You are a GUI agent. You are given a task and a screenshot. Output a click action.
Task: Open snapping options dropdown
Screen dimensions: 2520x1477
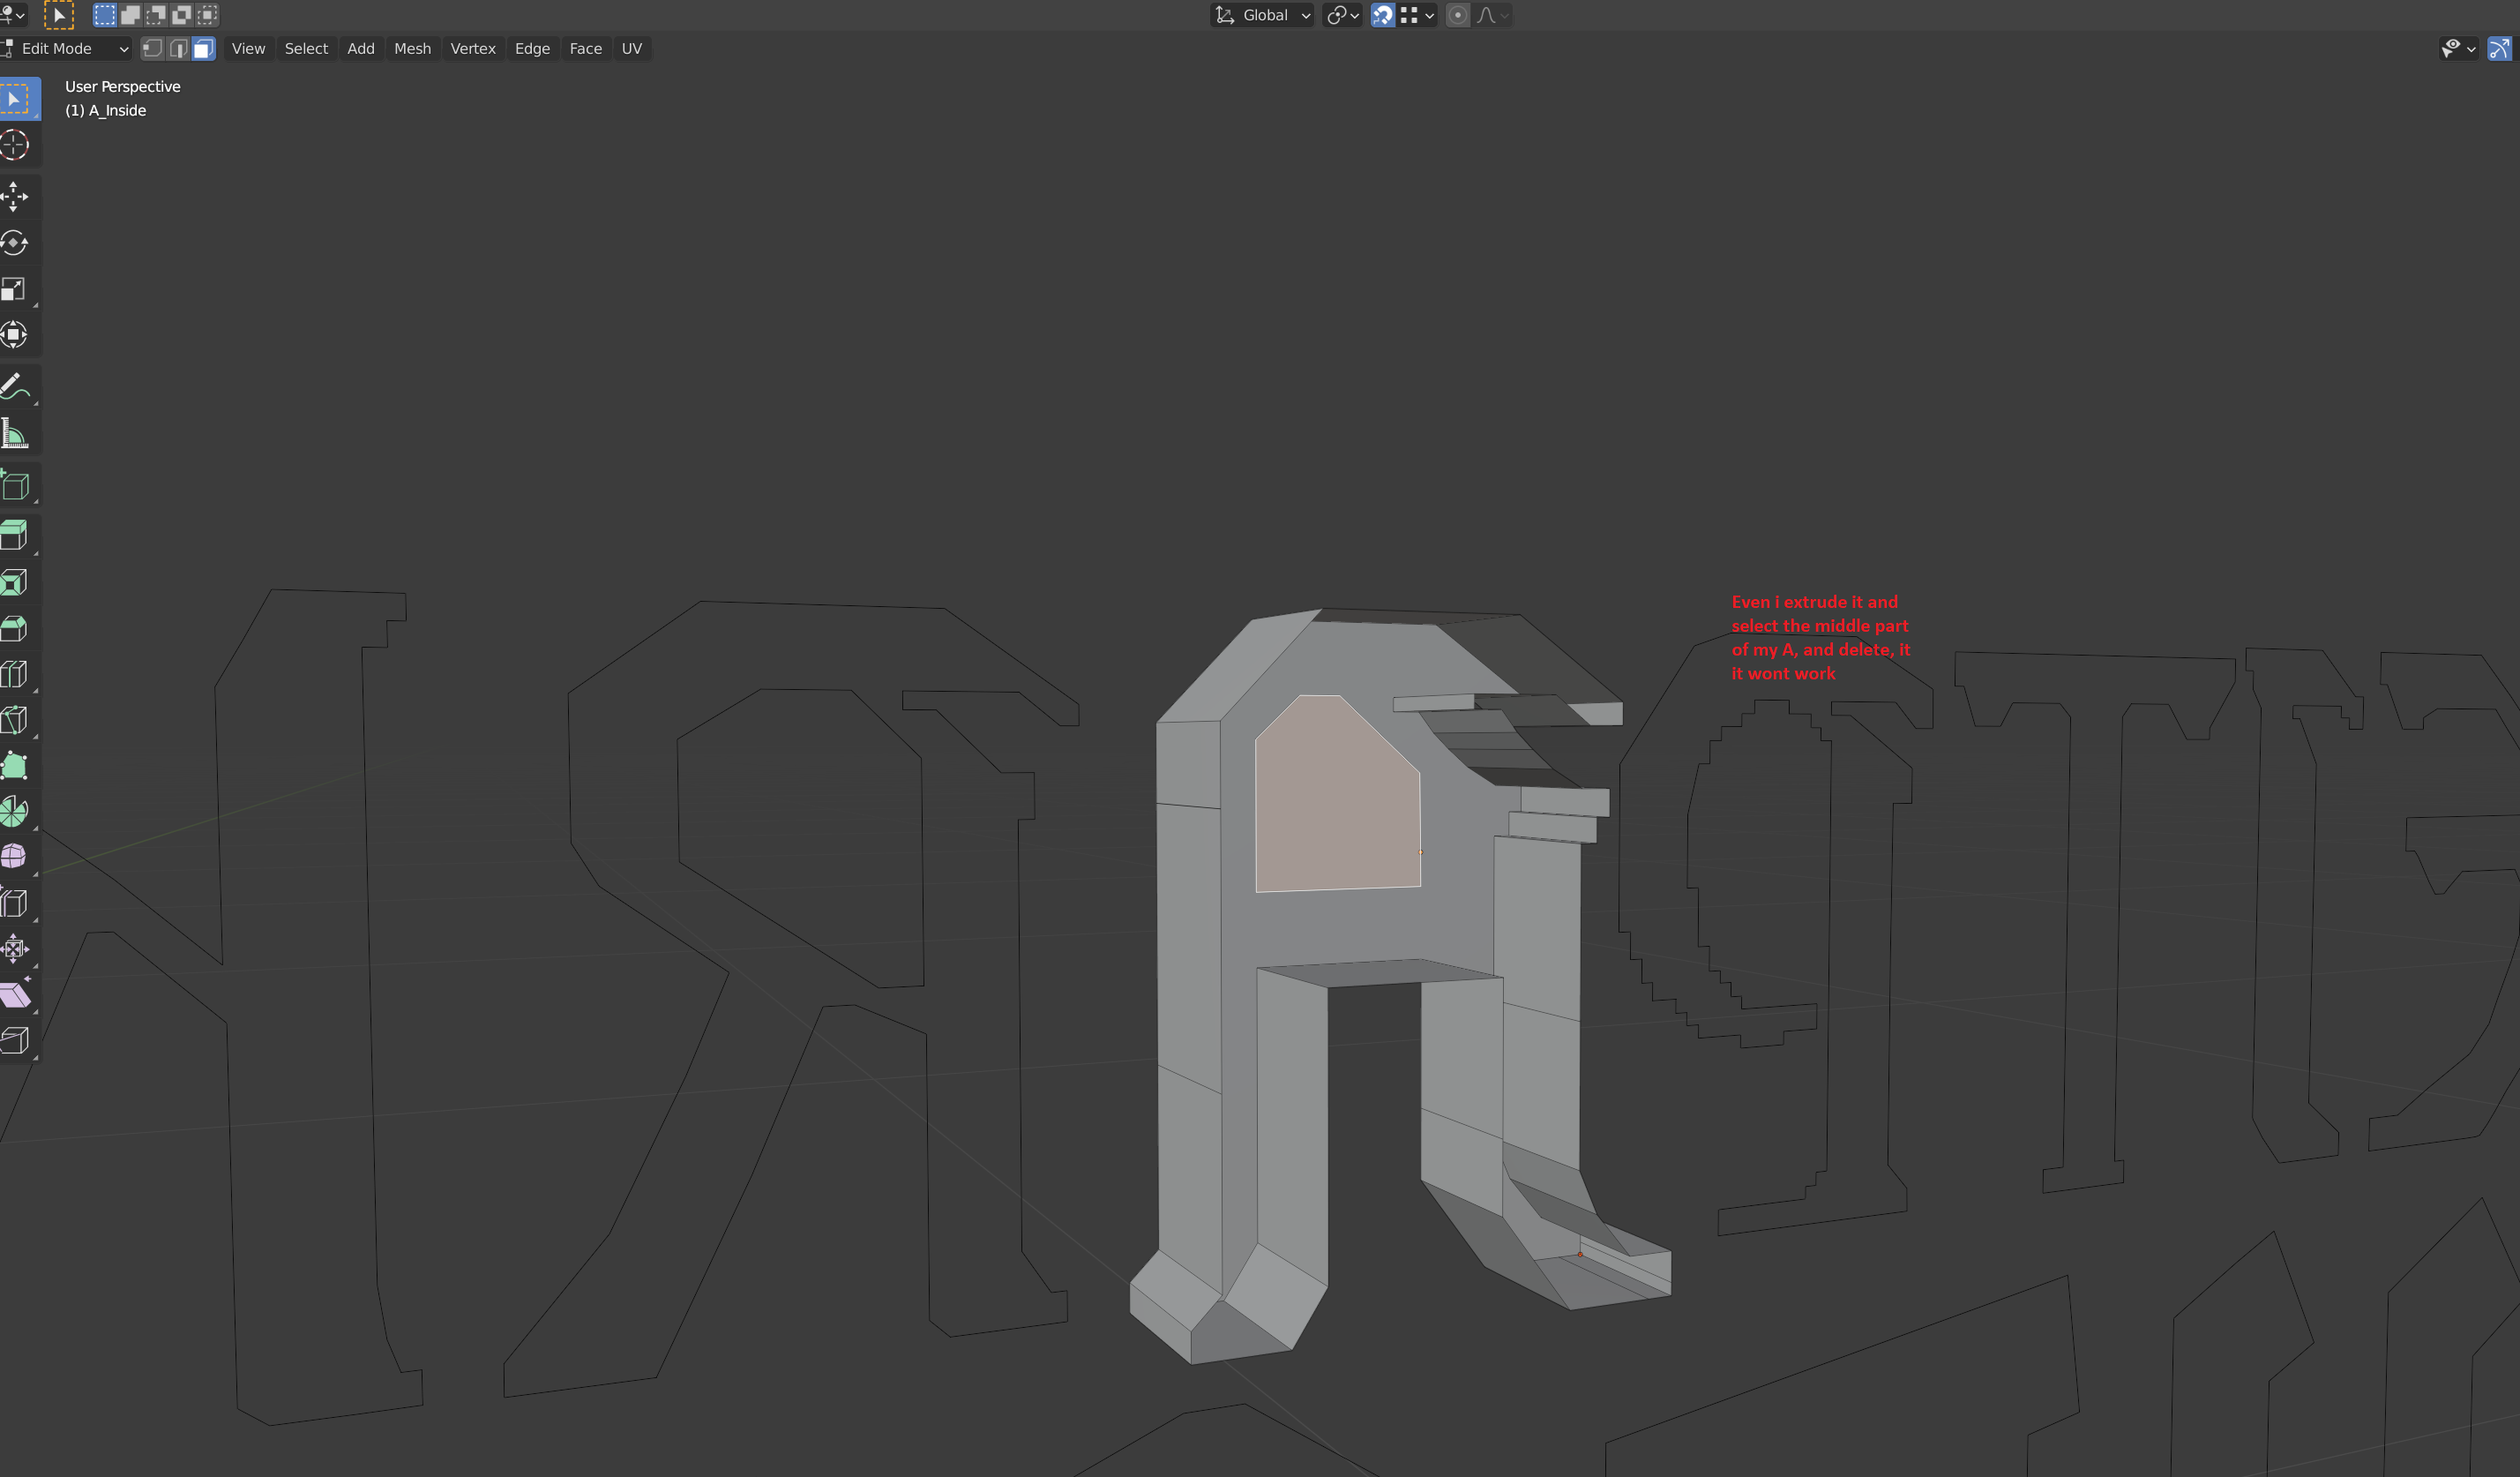click(x=1418, y=15)
